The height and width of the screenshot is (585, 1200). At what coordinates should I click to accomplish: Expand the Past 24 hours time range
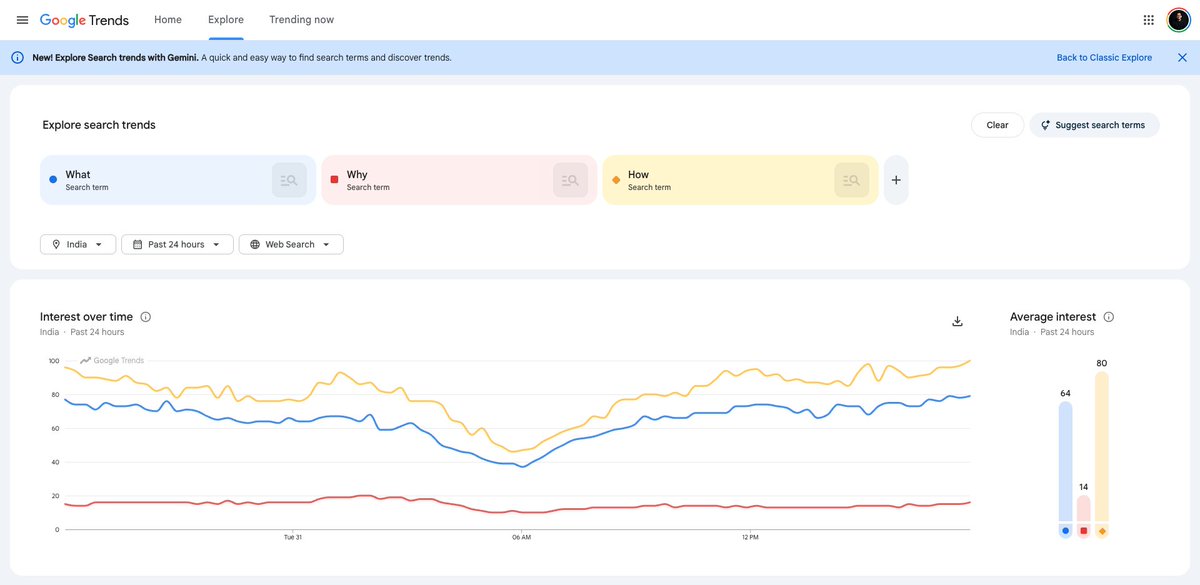tap(177, 244)
